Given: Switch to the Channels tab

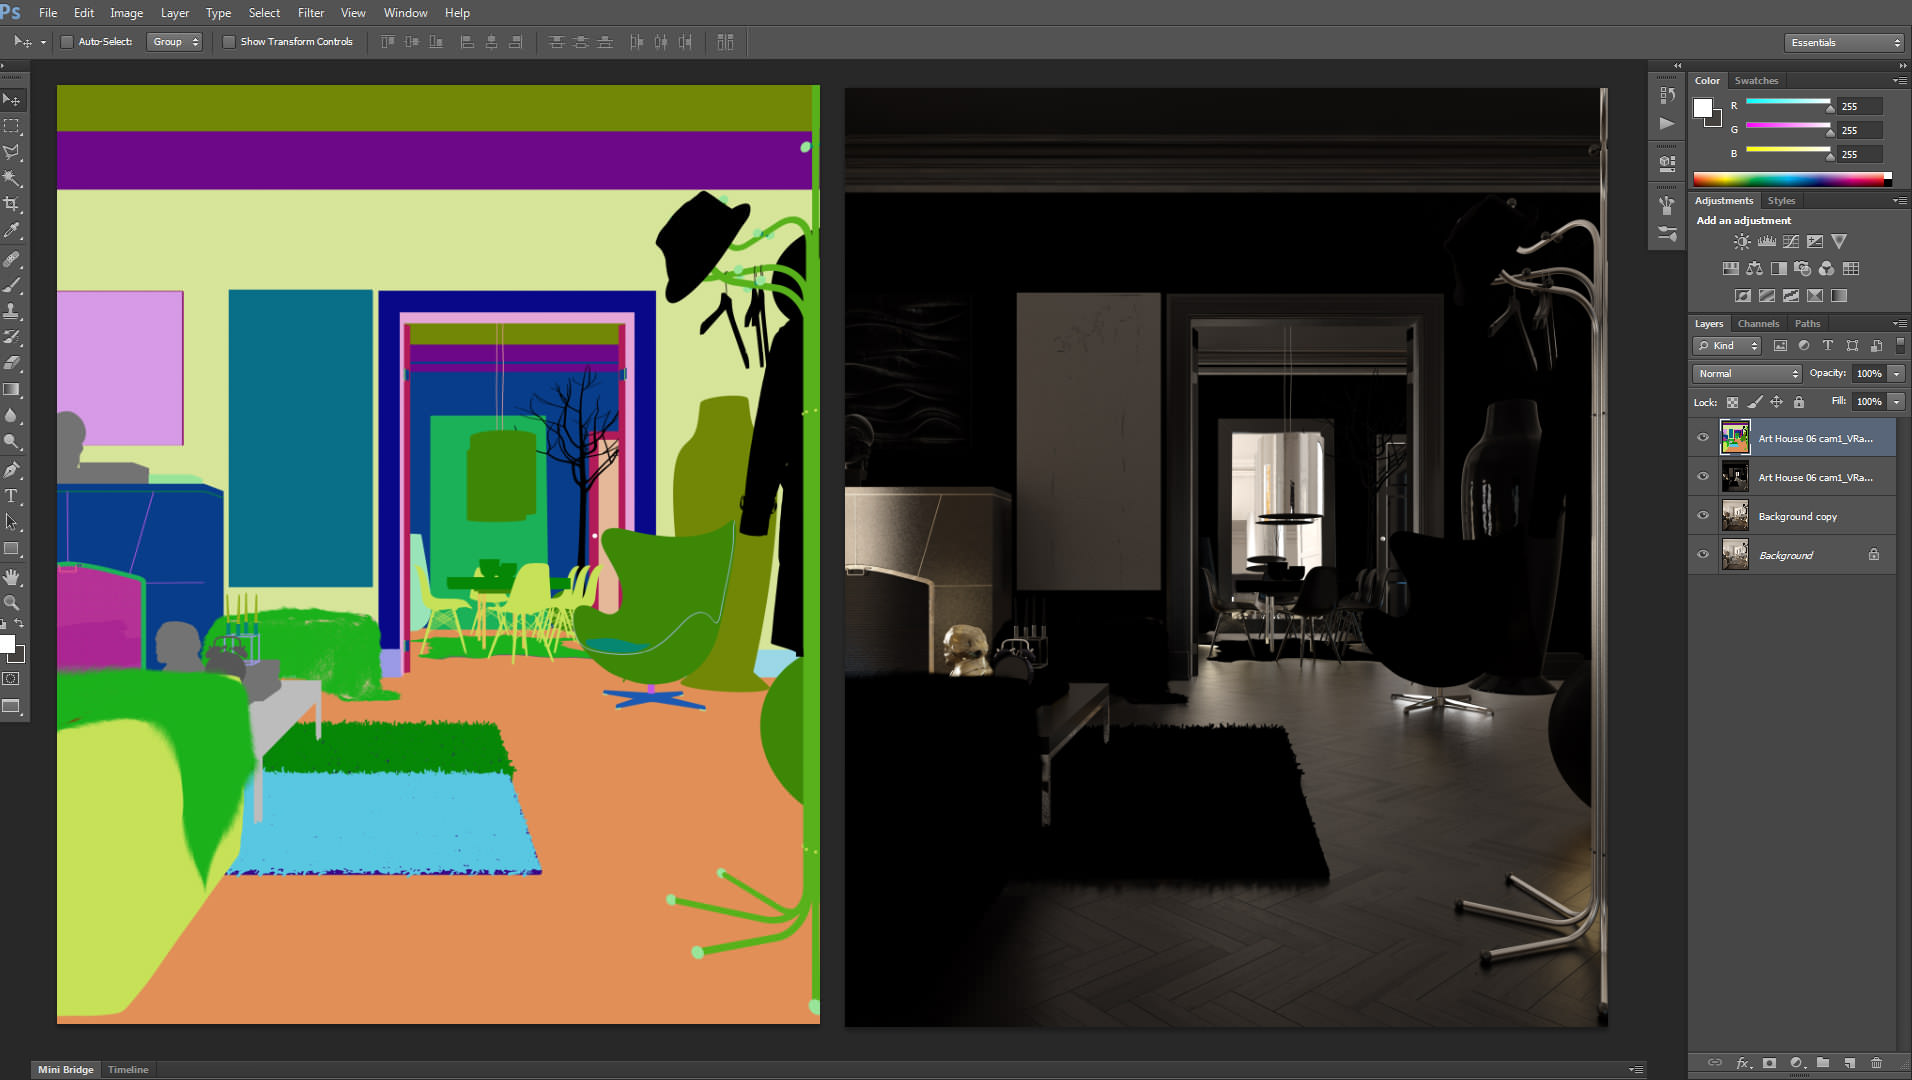Looking at the screenshot, I should pyautogui.click(x=1758, y=324).
